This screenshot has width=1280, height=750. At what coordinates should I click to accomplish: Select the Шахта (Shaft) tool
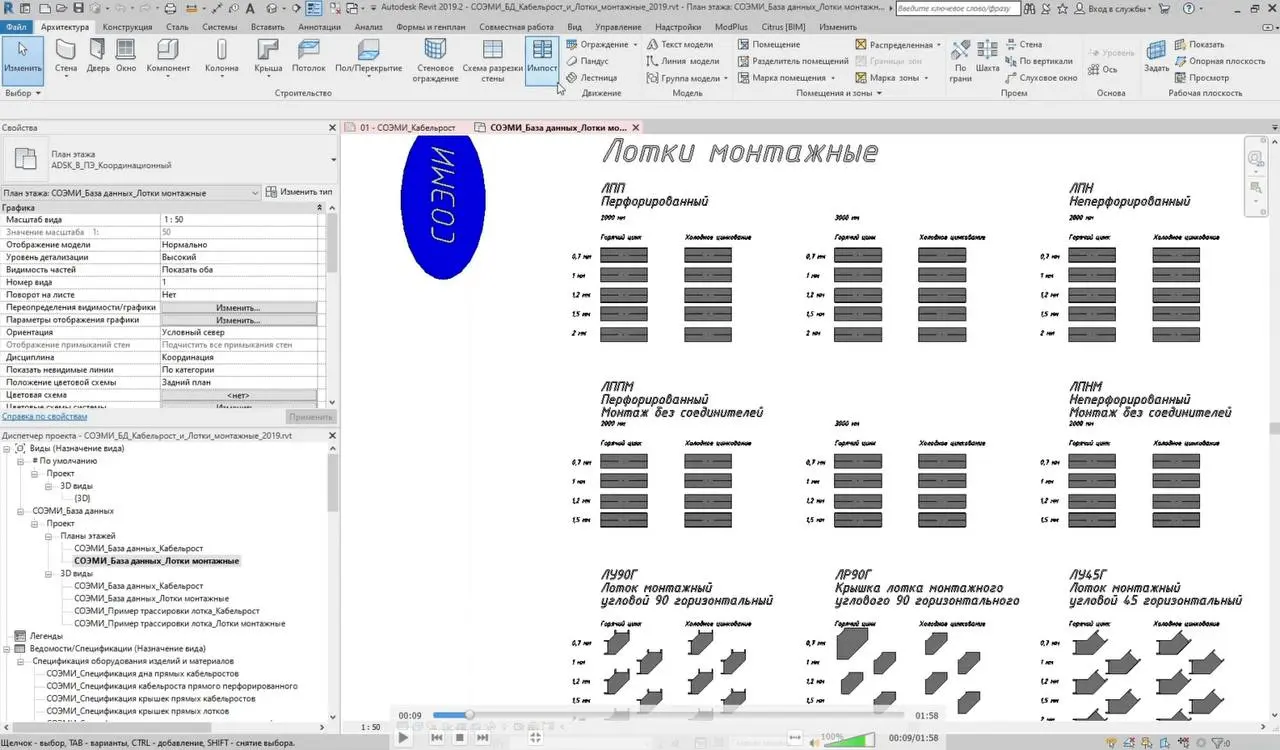pyautogui.click(x=988, y=57)
